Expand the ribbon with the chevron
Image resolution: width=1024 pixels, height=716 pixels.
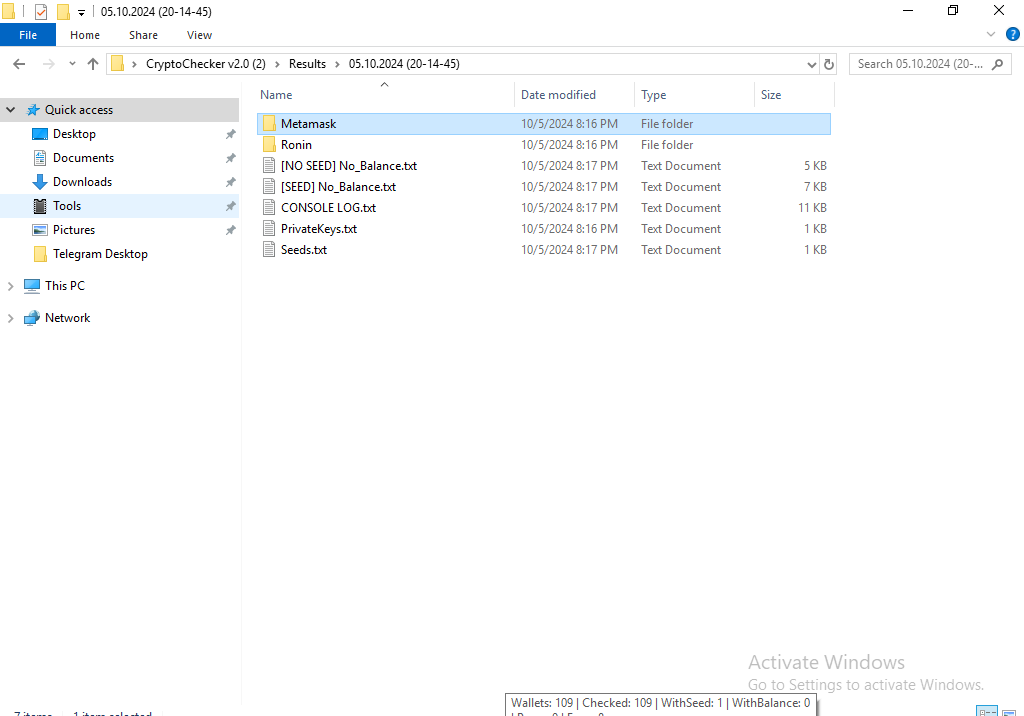point(991,34)
